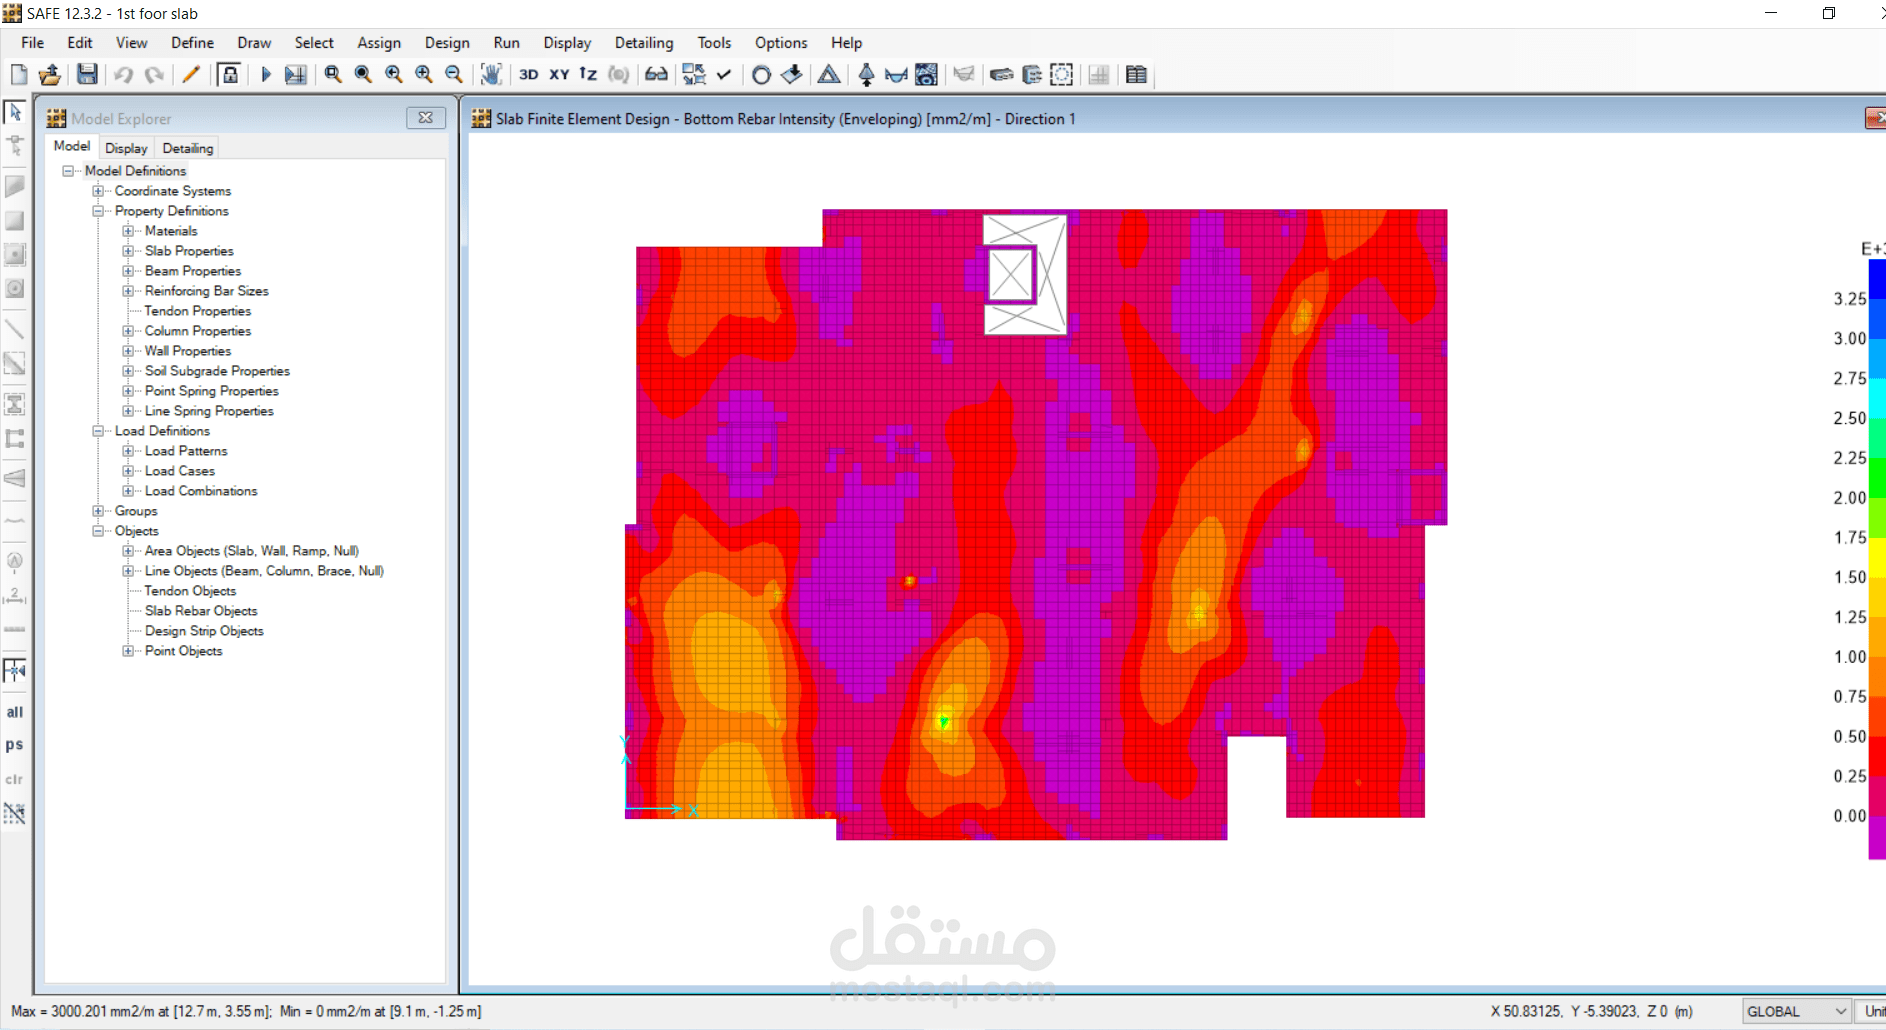Click the Rotate 3D View icon
Screen dimensions: 1886x1030
pyautogui.click(x=619, y=75)
